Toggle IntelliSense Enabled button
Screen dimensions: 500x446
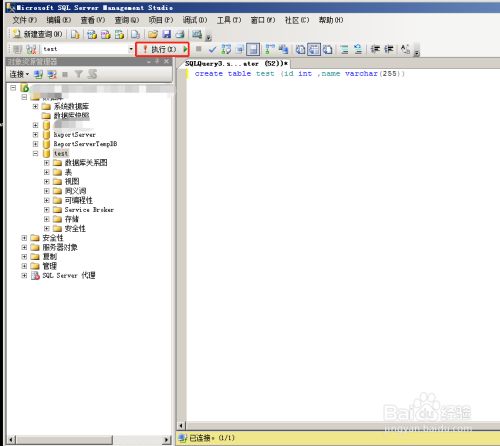coord(253,49)
